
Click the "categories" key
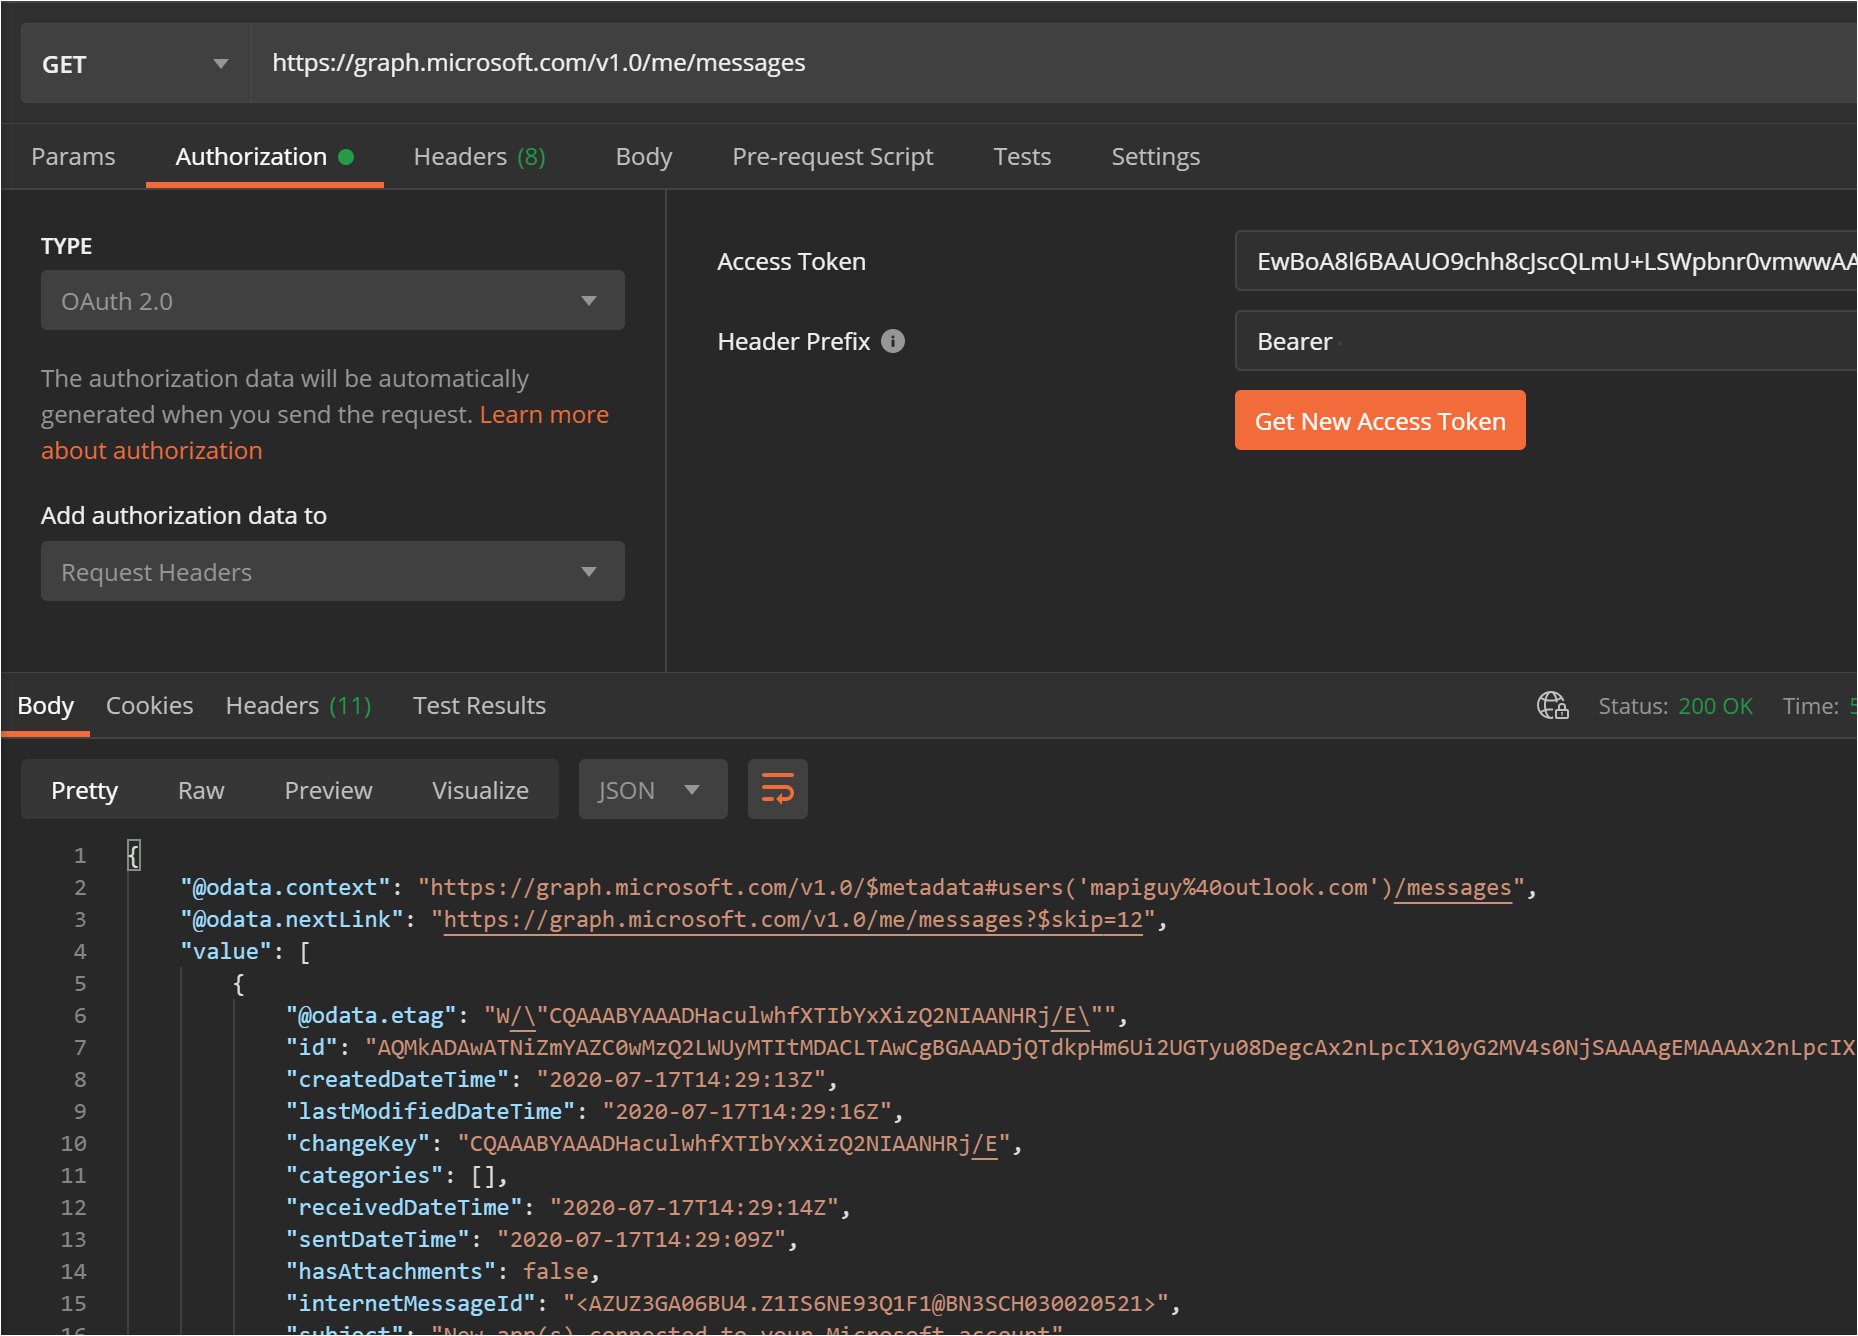click(x=365, y=1176)
